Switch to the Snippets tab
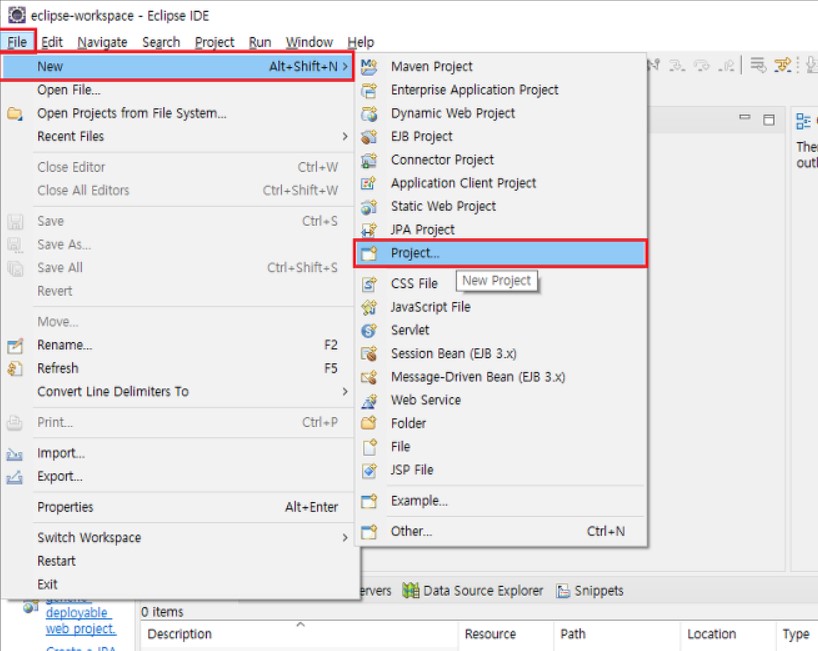Screen dimensions: 818x651 pos(590,590)
